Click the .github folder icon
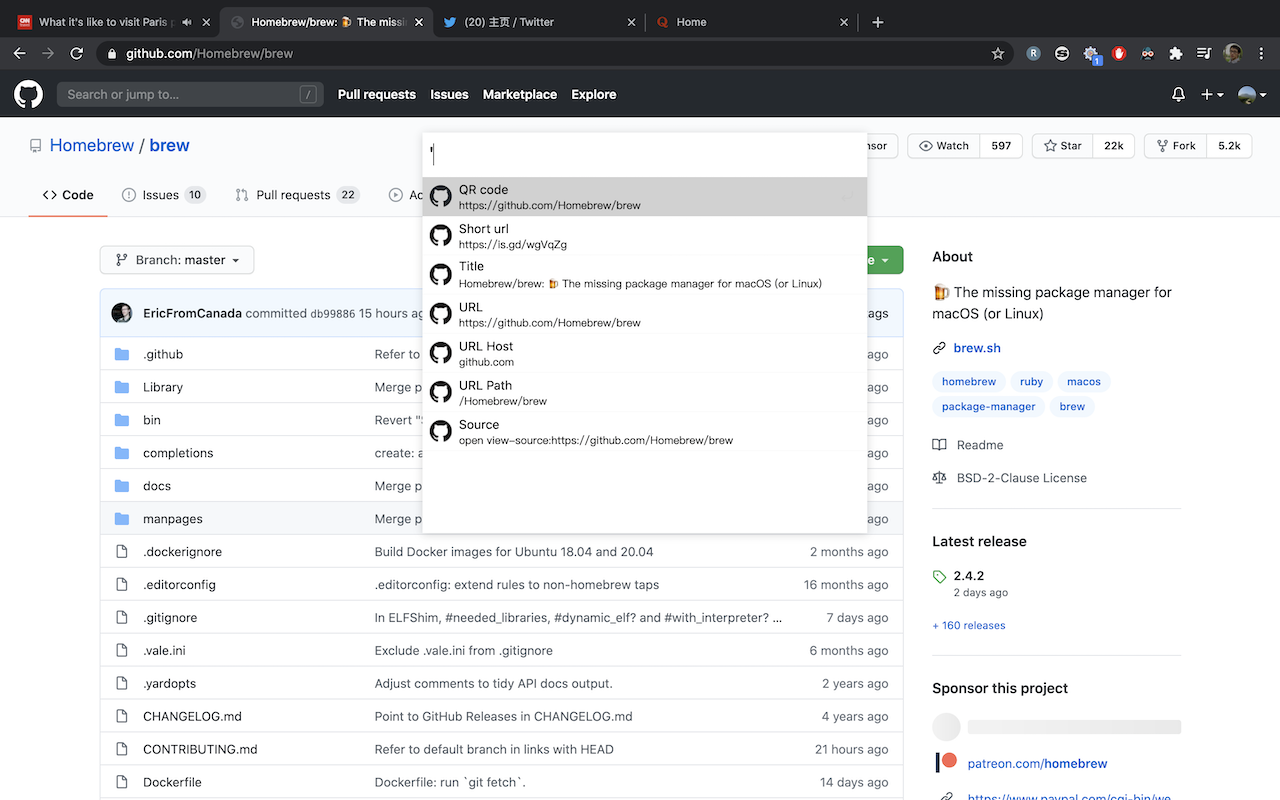Image resolution: width=1280 pixels, height=800 pixels. click(122, 354)
